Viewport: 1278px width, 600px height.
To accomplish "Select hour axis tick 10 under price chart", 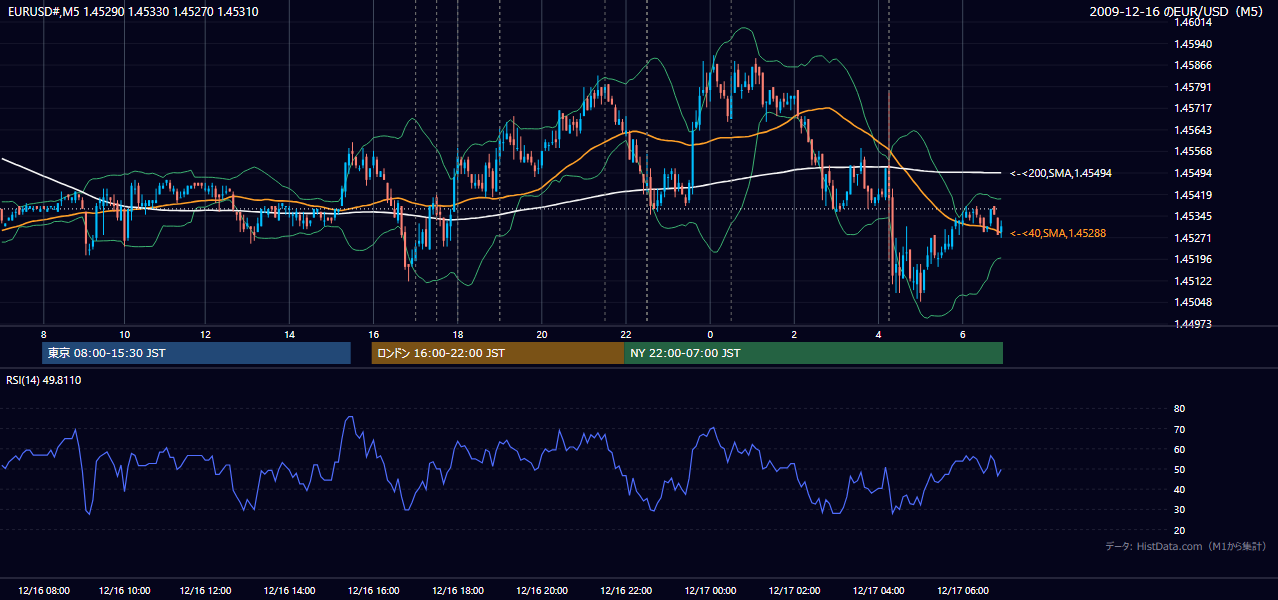I will coord(124,334).
